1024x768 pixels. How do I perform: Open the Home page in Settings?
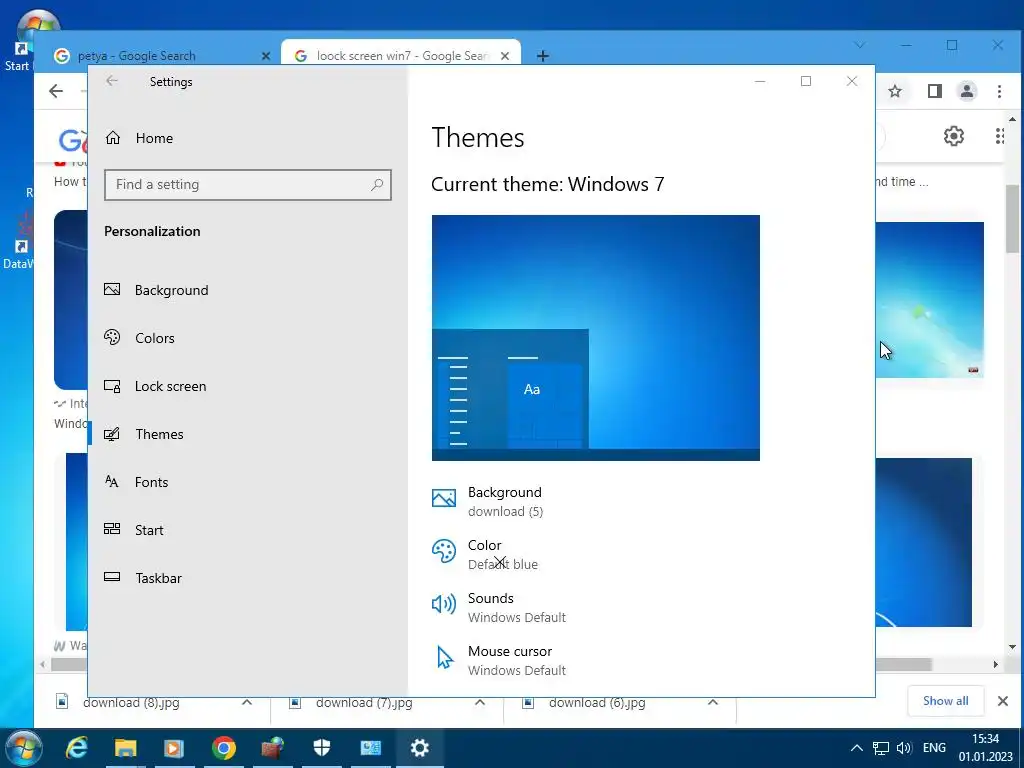(x=154, y=138)
